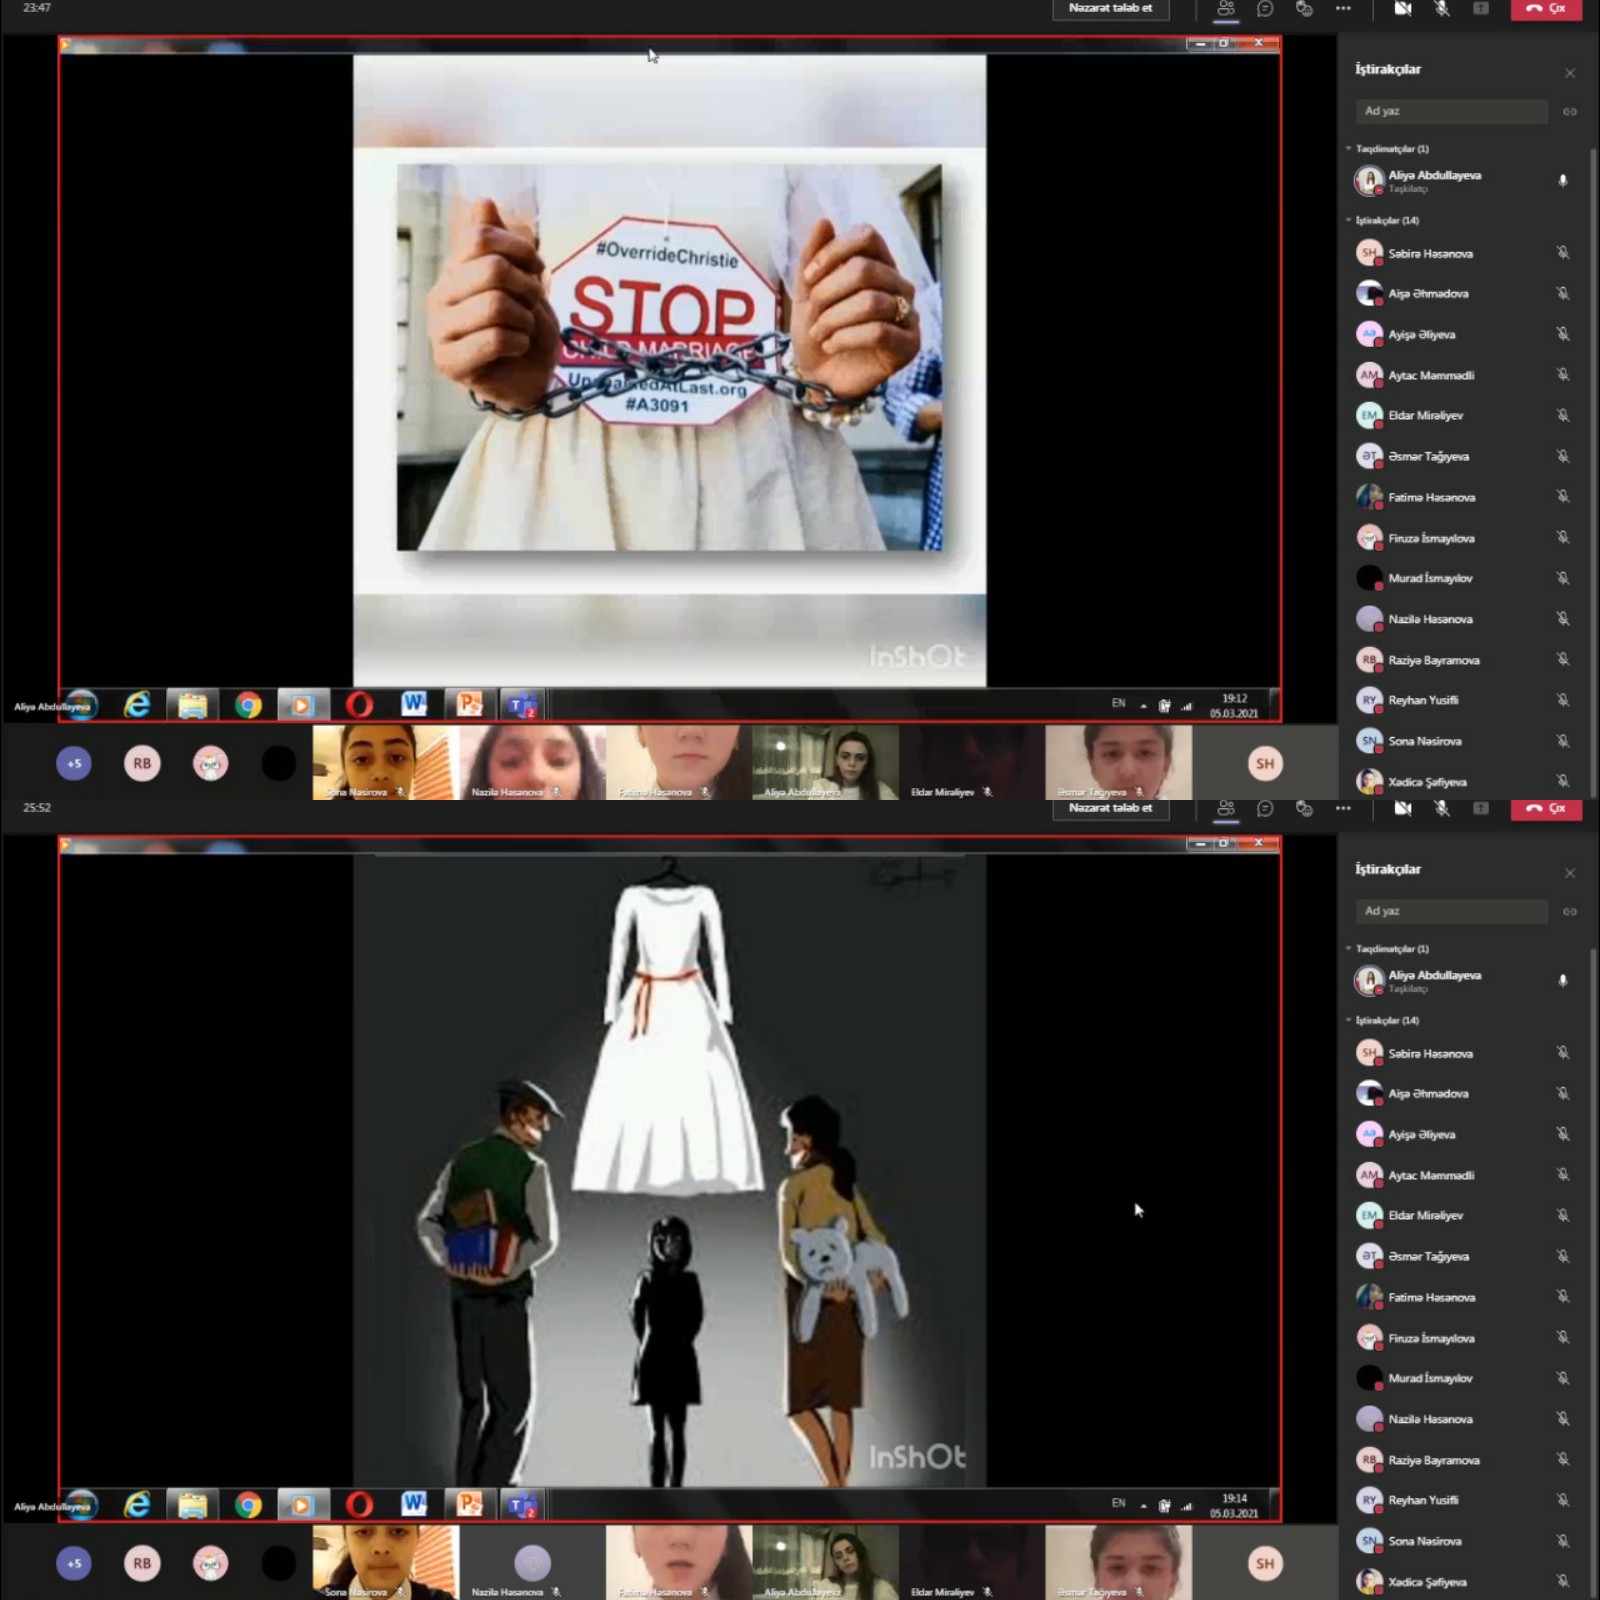The image size is (1600, 1600).
Task: Click Sabirə Həsənova's muted mic icon, 23:47 meeting
Action: click(1563, 253)
